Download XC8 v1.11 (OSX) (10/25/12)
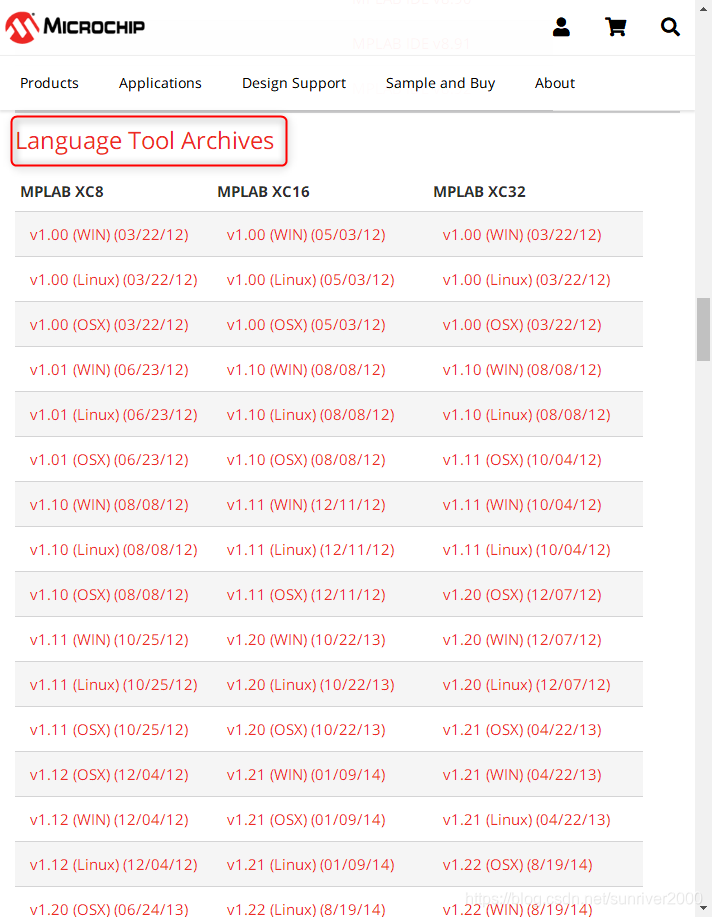Screen dimensions: 712x917 point(109,730)
